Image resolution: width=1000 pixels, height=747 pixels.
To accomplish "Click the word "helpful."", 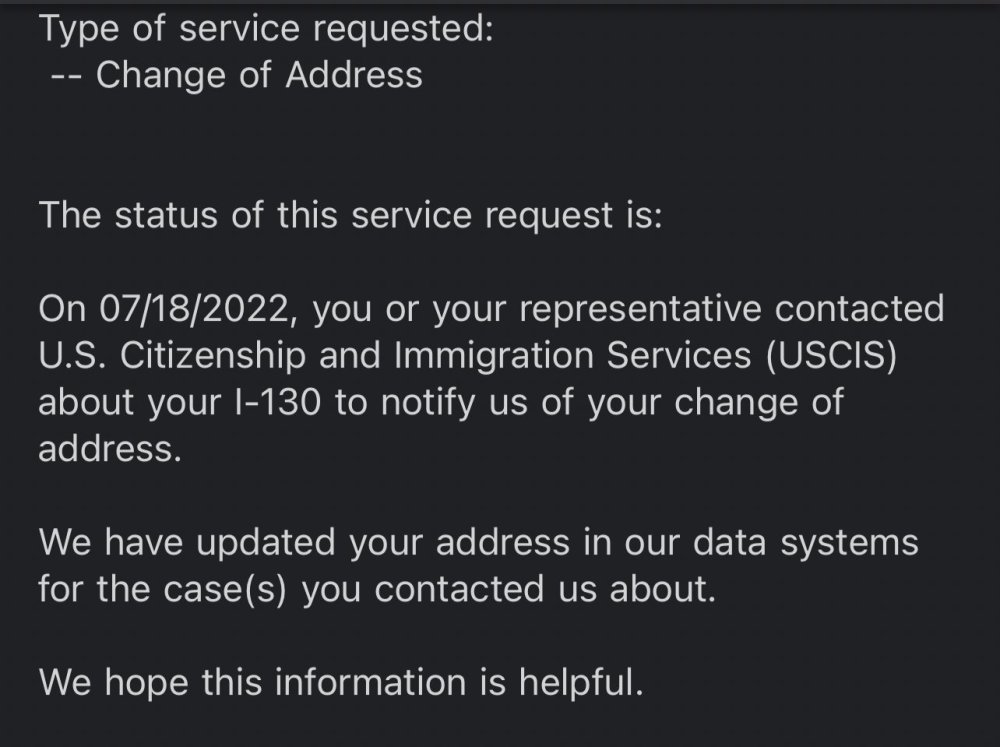I will click(x=580, y=683).
